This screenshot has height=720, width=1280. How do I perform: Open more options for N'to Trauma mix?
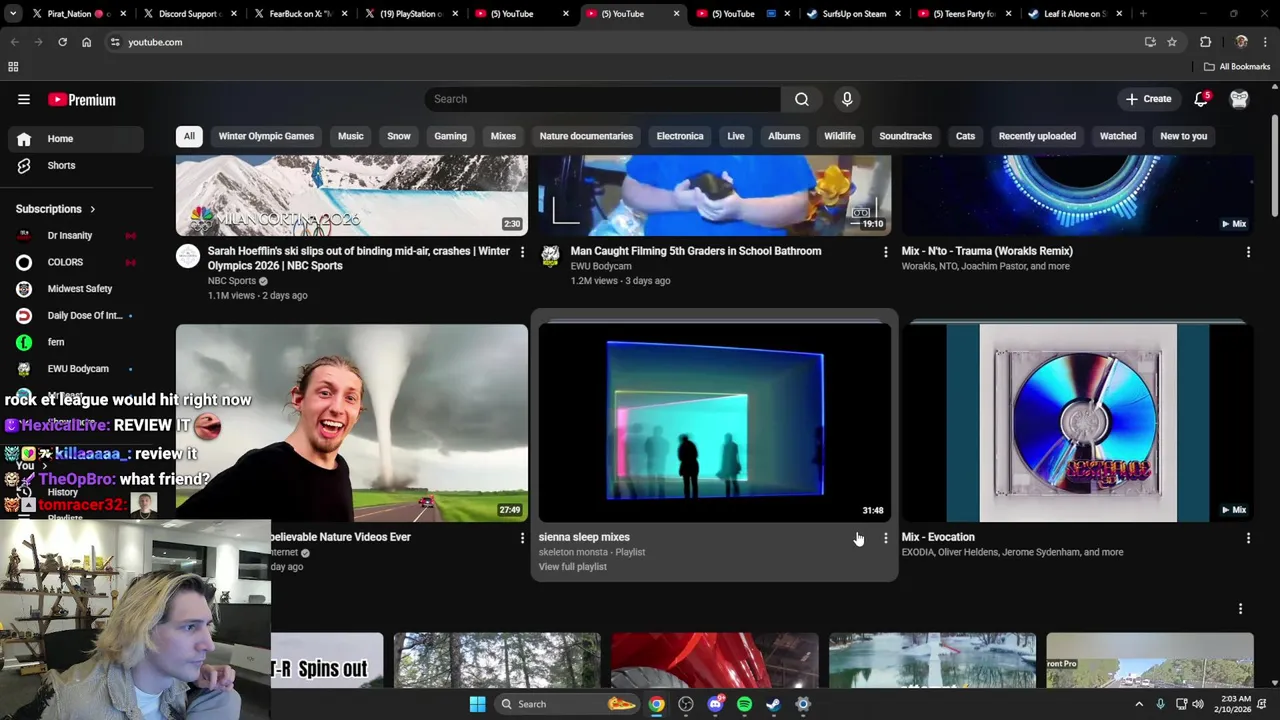(1248, 252)
